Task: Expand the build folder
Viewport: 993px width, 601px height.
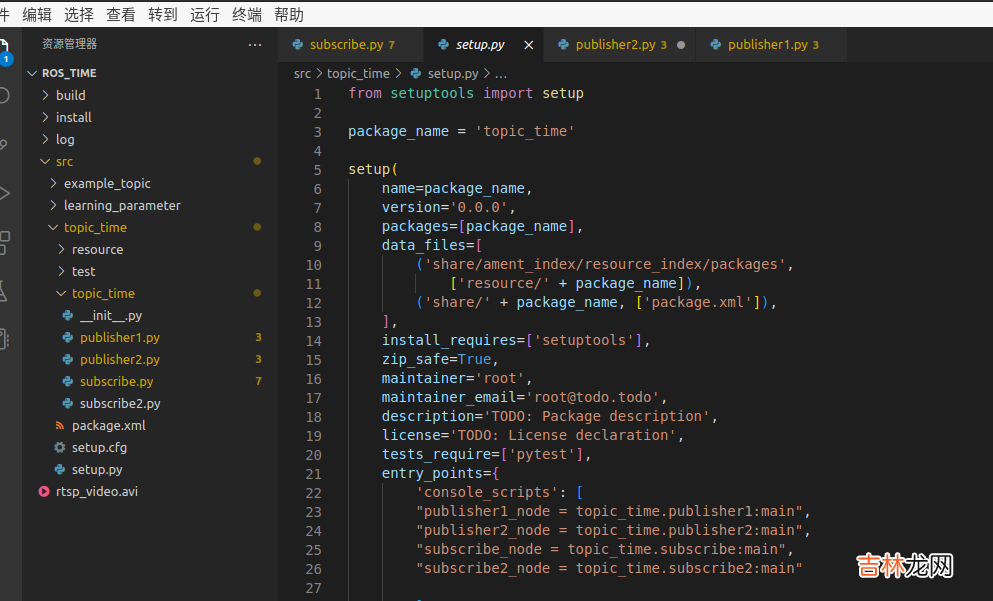Action: coord(70,95)
